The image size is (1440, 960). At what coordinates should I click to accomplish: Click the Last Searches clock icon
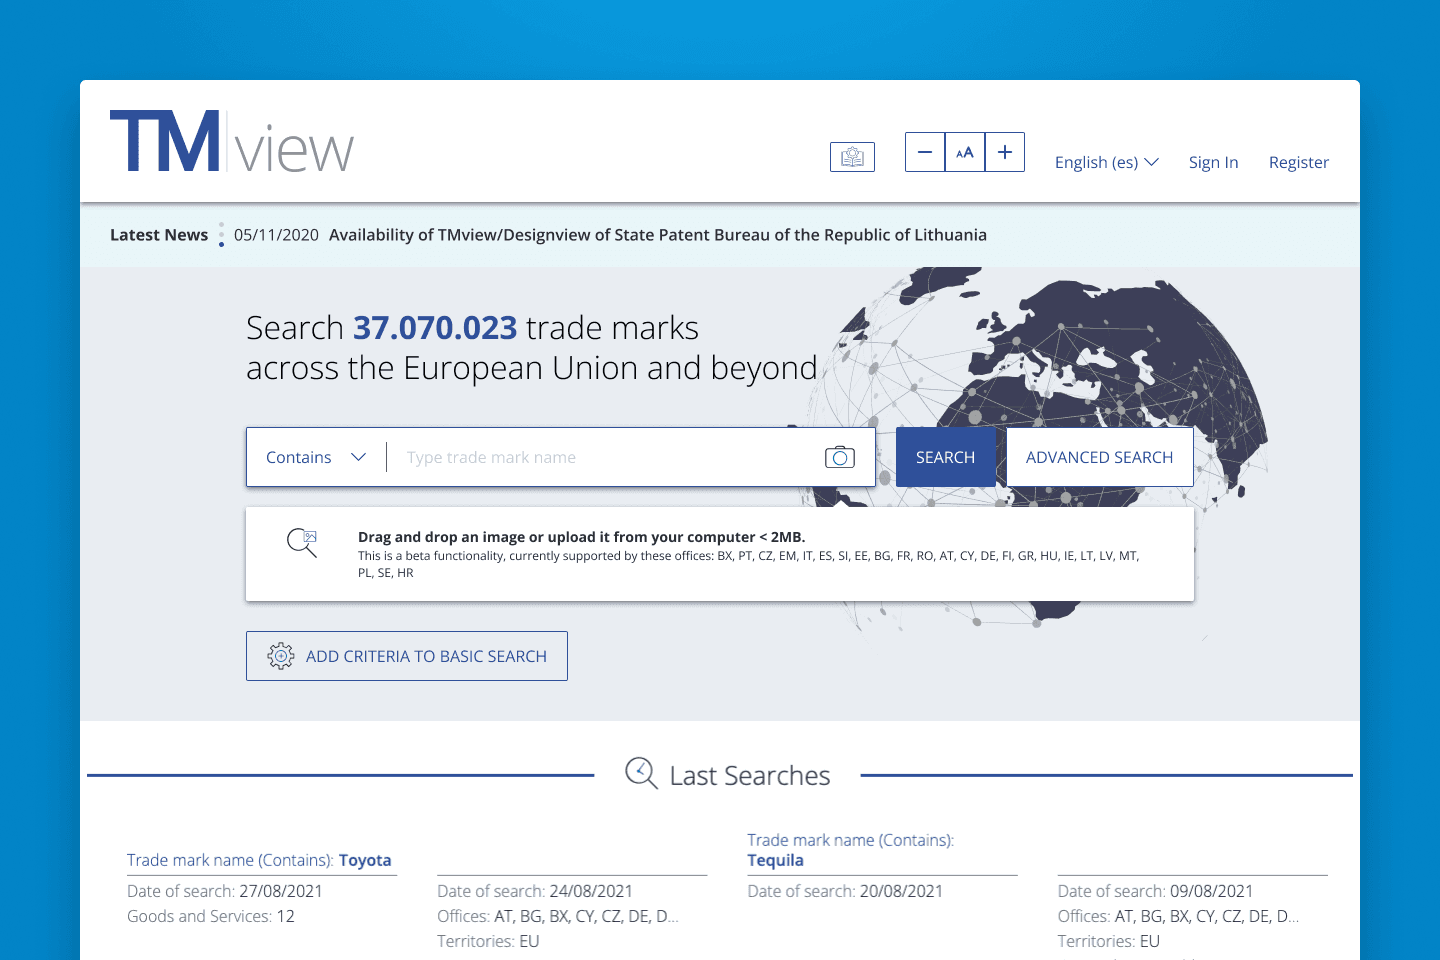coord(641,774)
